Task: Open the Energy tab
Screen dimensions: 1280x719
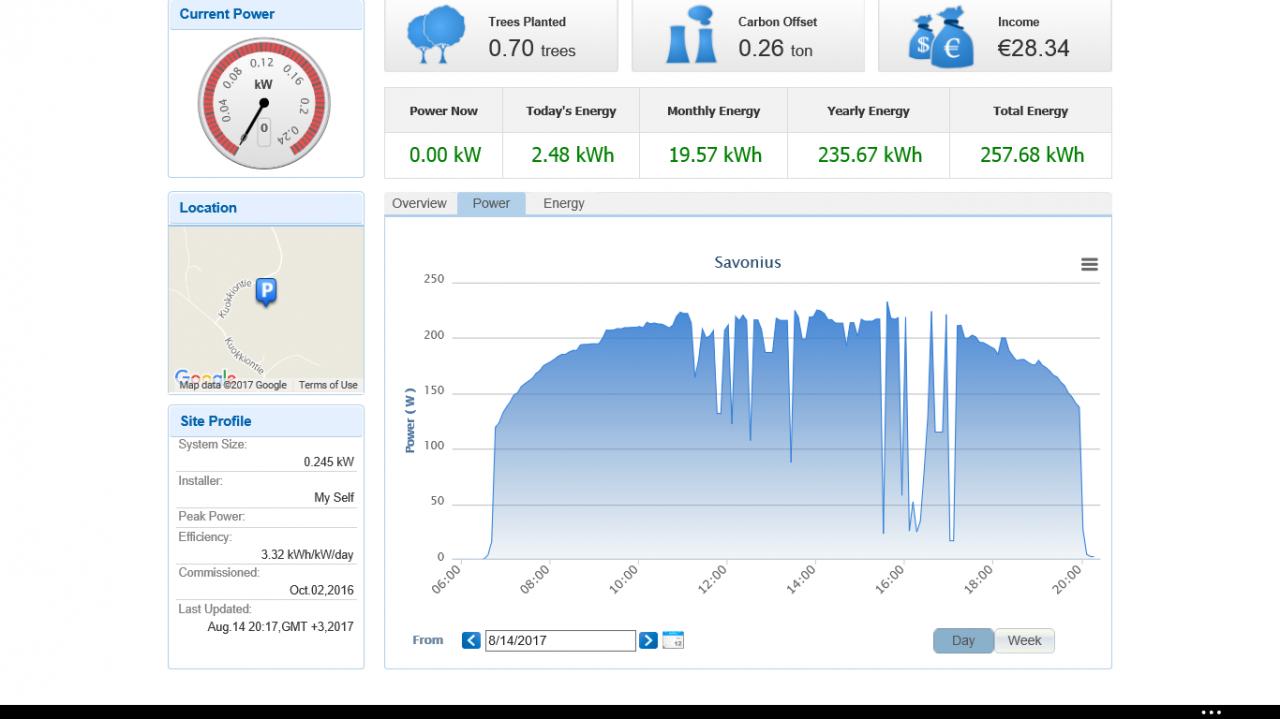Action: 564,203
